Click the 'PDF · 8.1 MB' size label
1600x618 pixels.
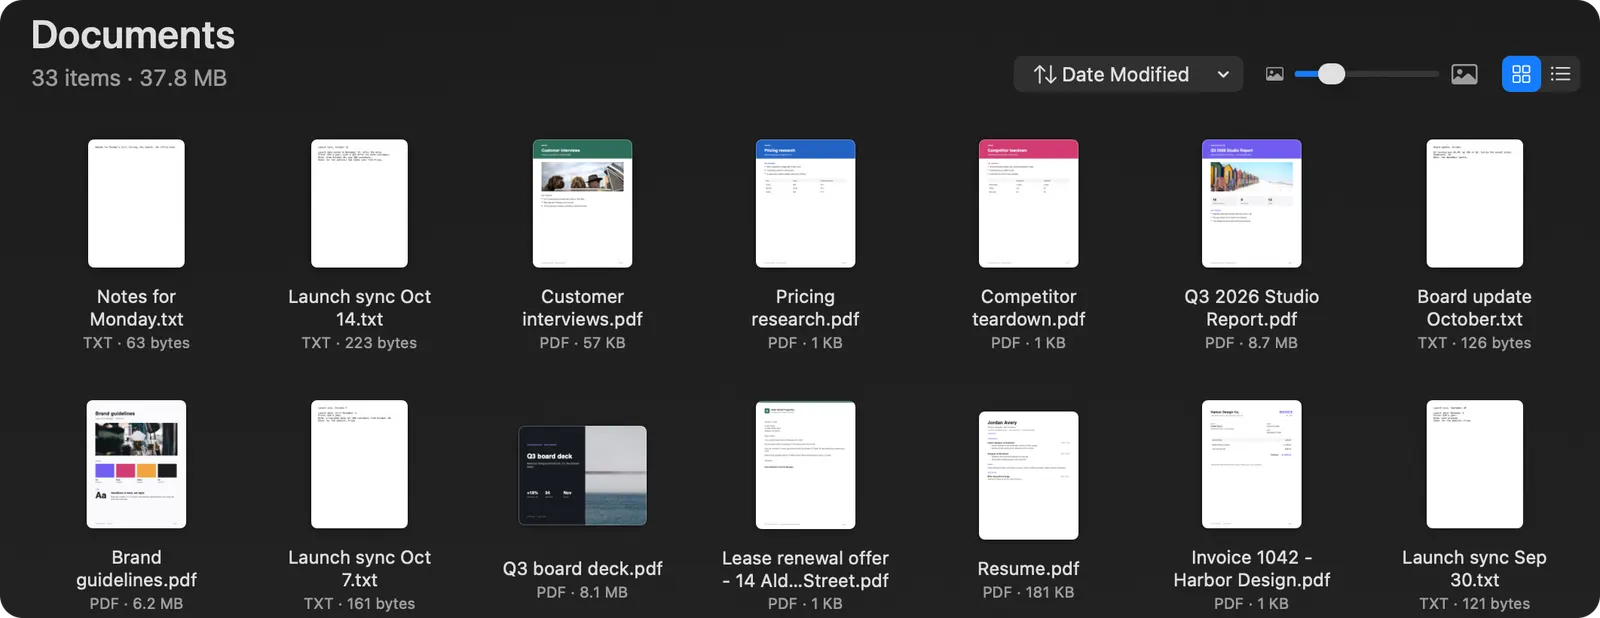[582, 593]
